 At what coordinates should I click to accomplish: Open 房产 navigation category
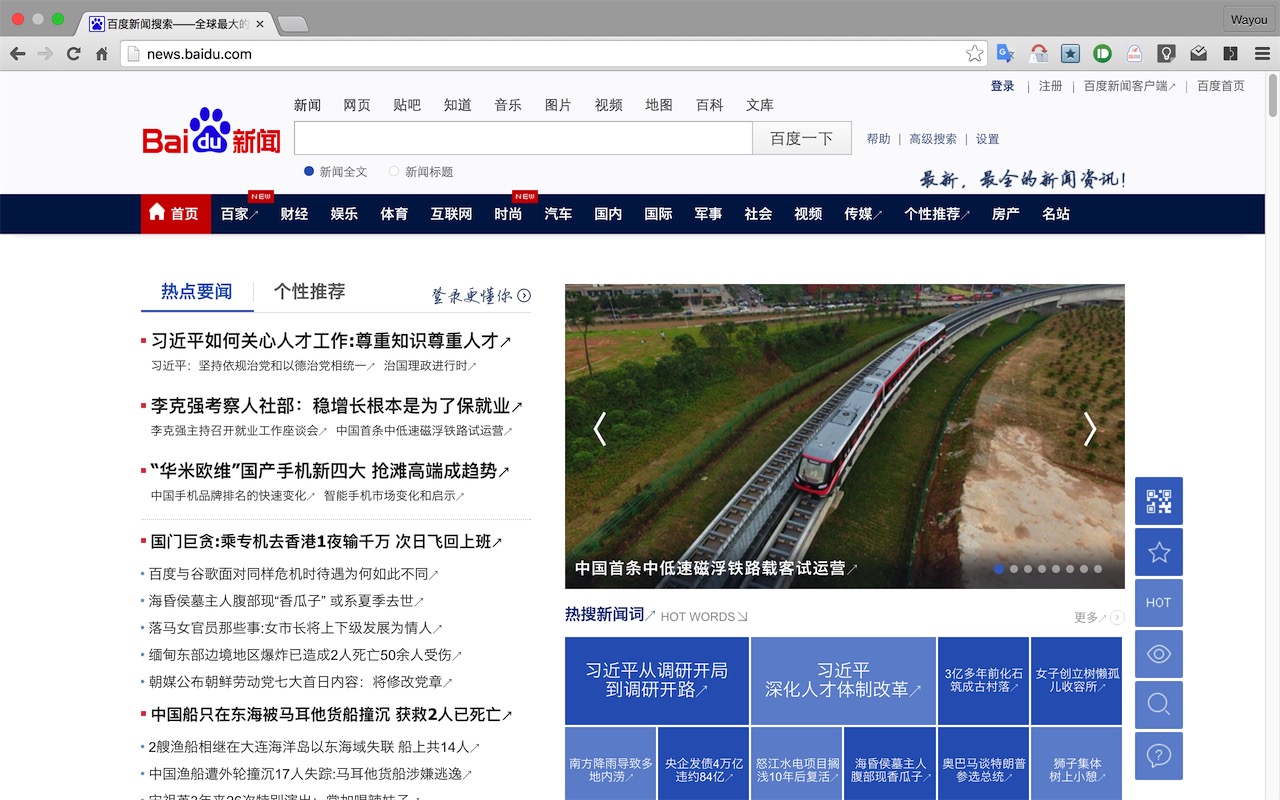(x=1005, y=214)
